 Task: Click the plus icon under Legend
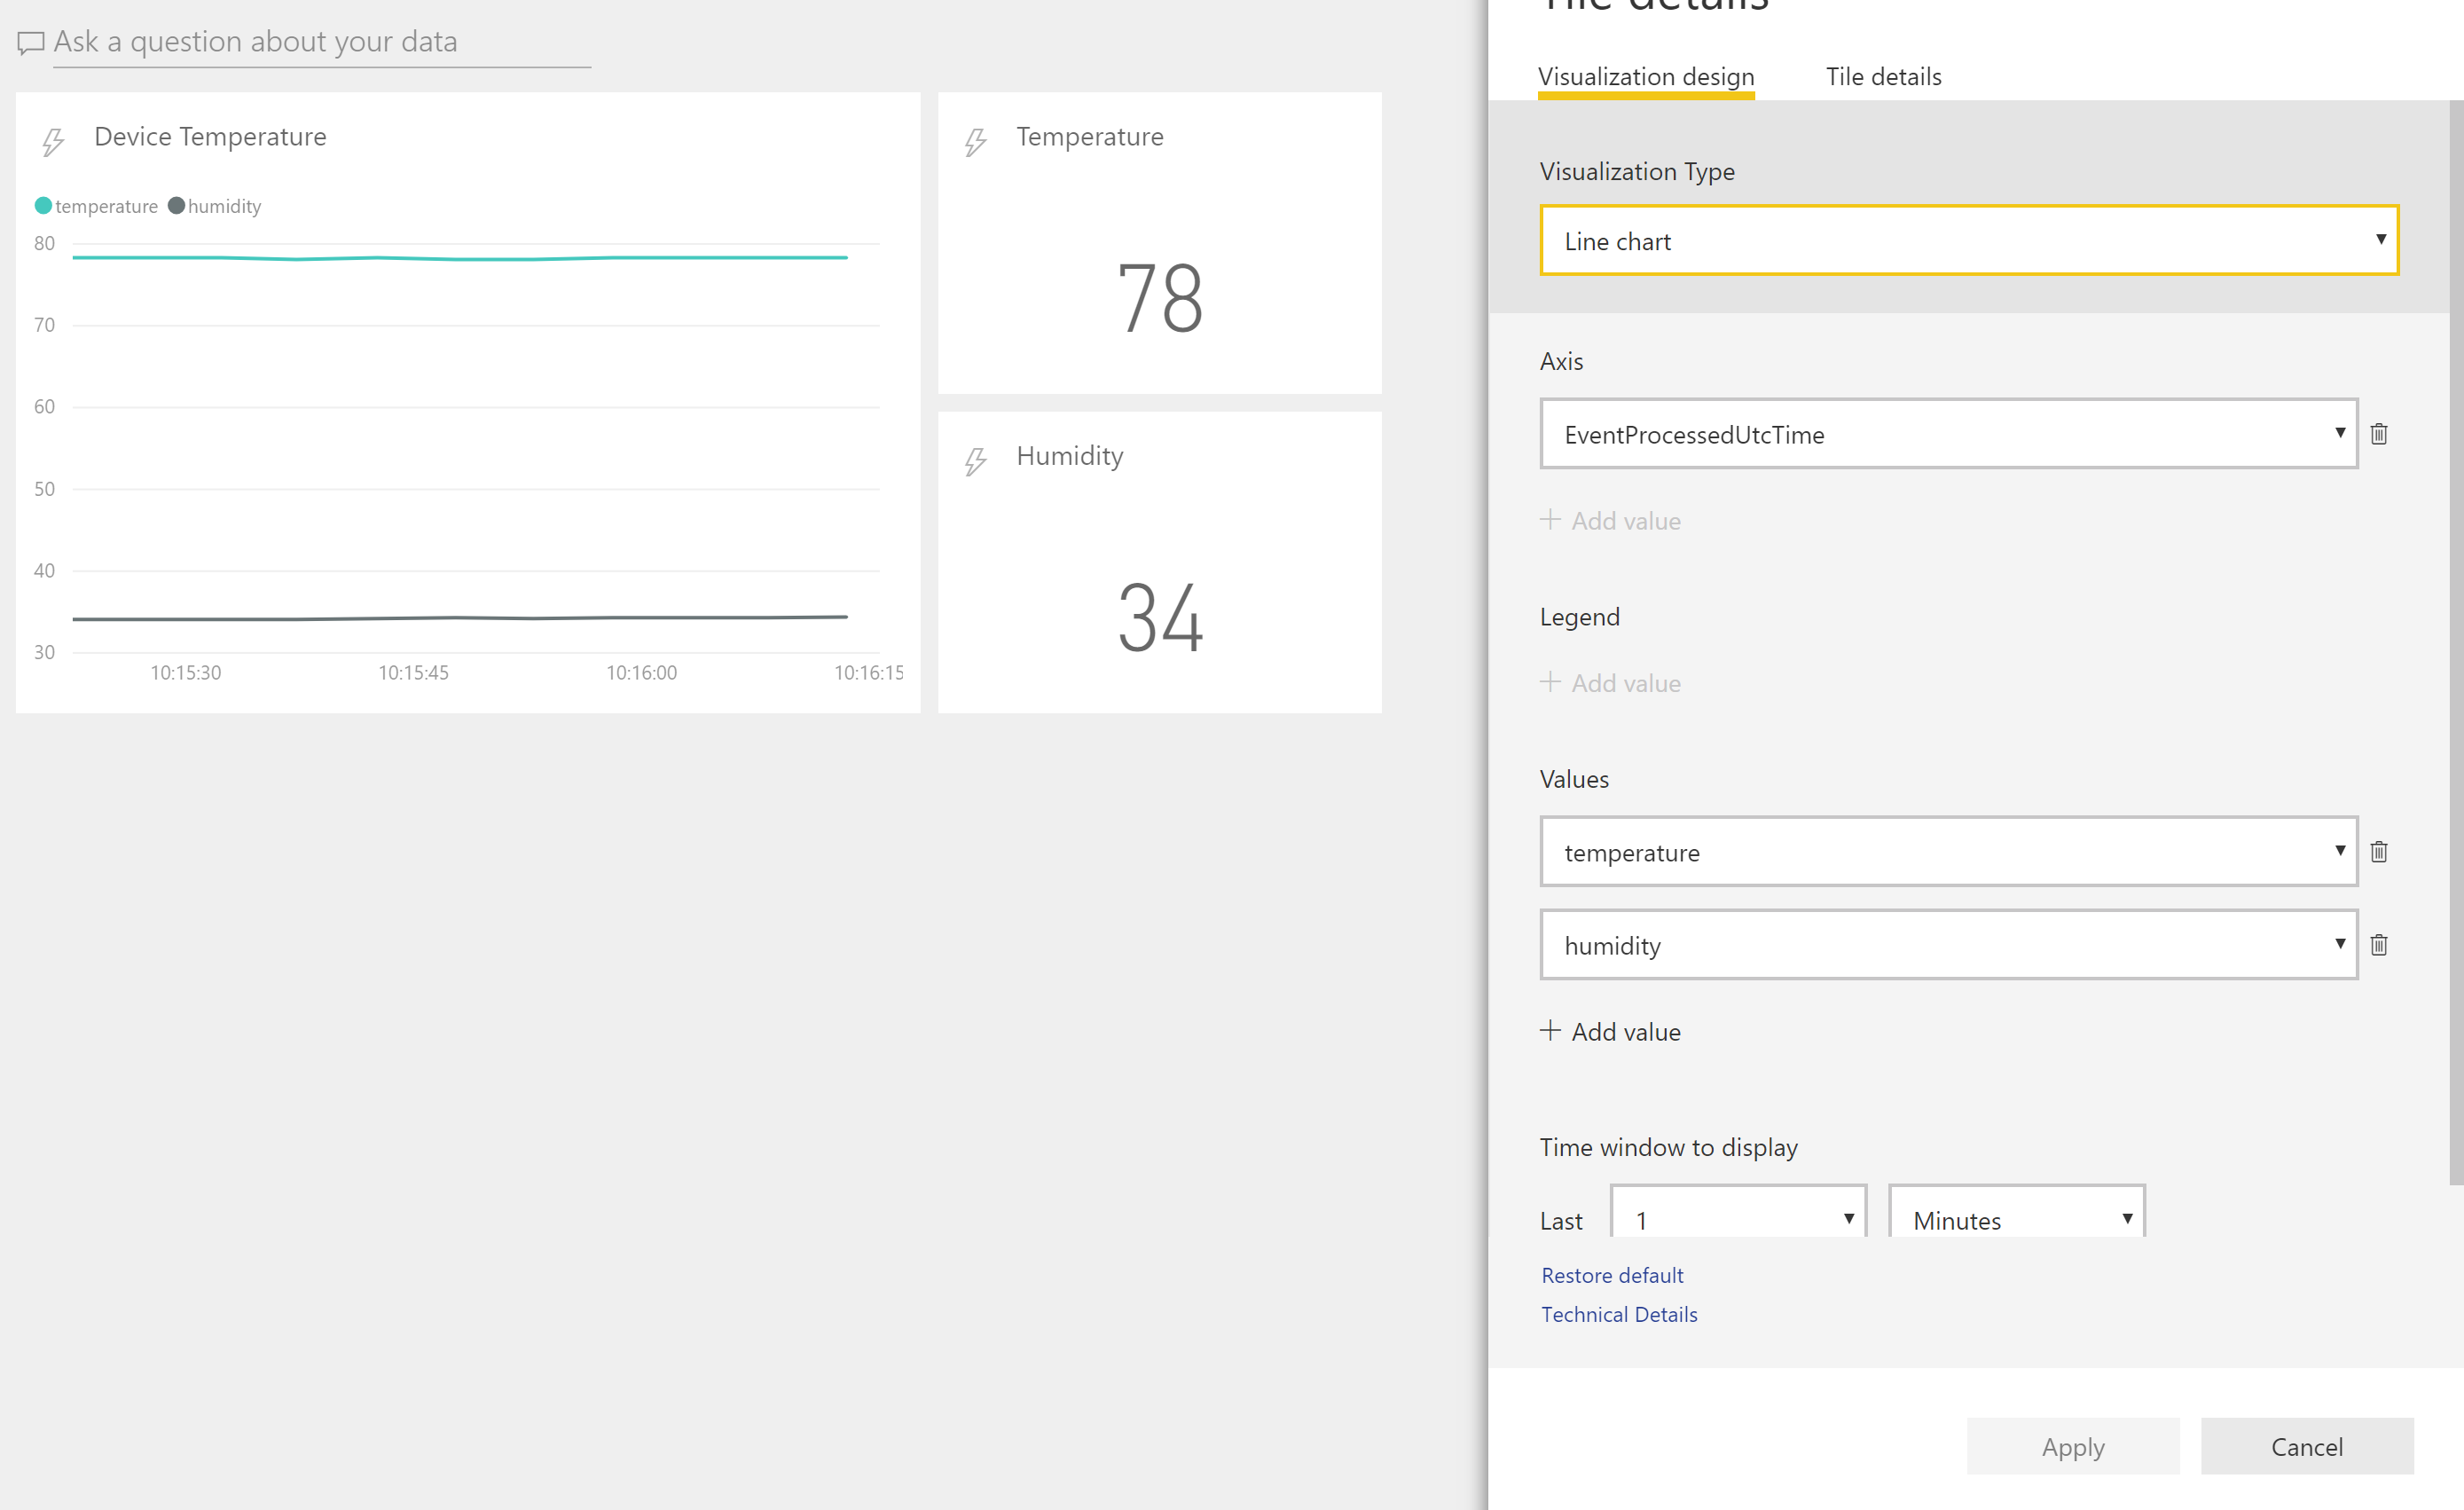click(1550, 681)
